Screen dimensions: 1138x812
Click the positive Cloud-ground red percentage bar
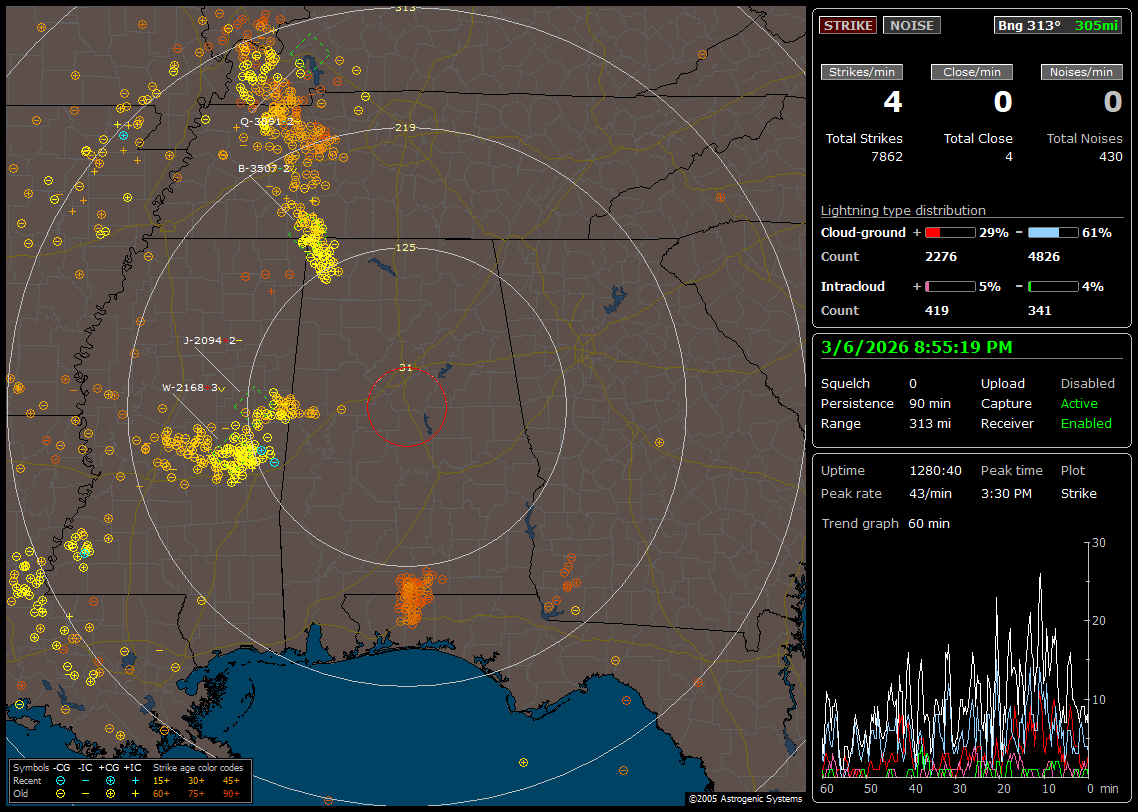pyautogui.click(x=949, y=232)
